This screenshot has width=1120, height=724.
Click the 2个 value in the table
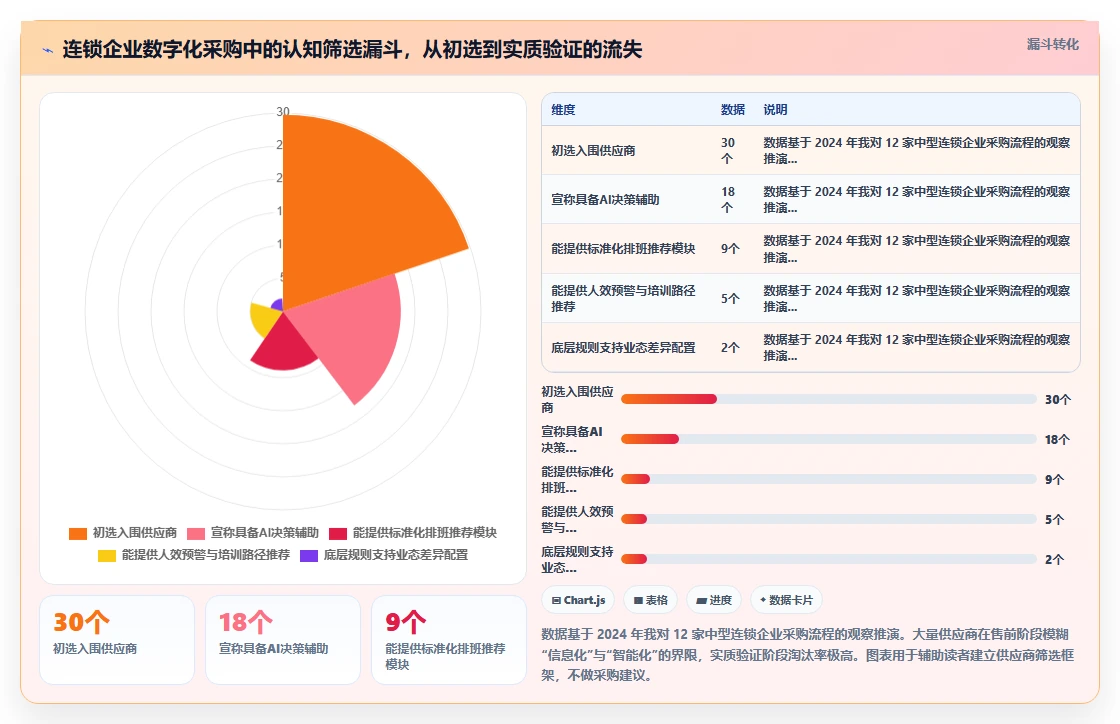pos(730,348)
